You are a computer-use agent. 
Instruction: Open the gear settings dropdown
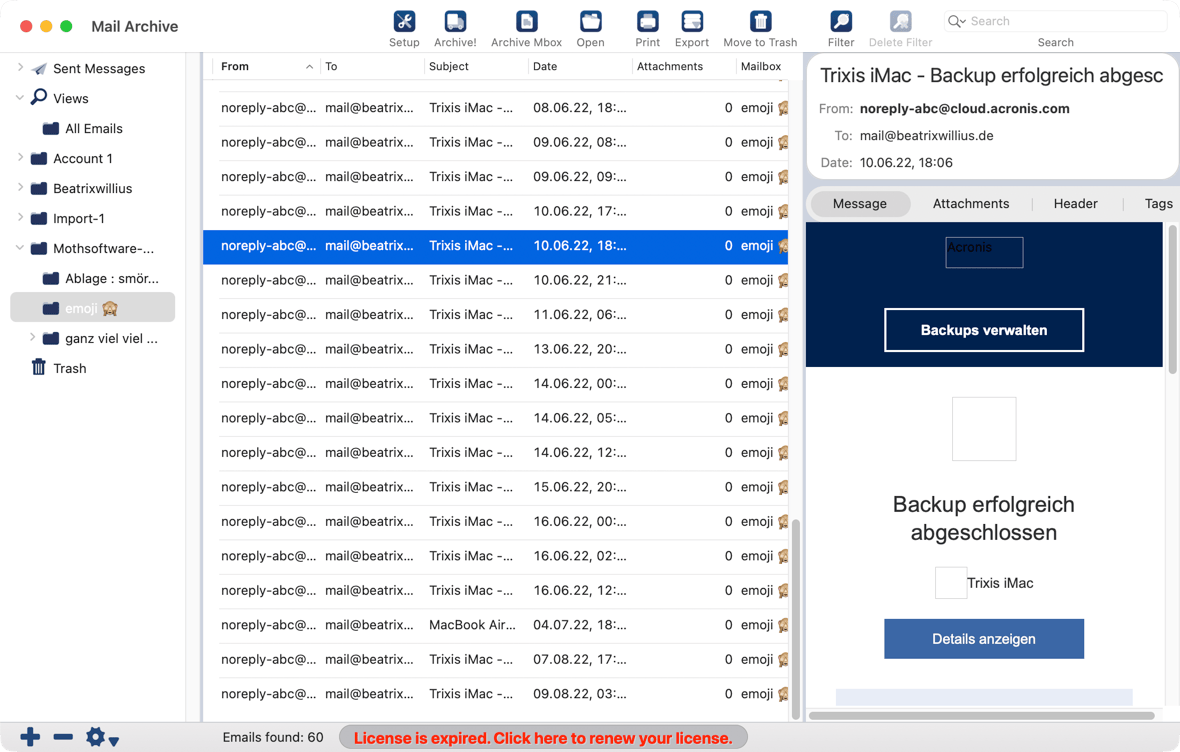(101, 738)
